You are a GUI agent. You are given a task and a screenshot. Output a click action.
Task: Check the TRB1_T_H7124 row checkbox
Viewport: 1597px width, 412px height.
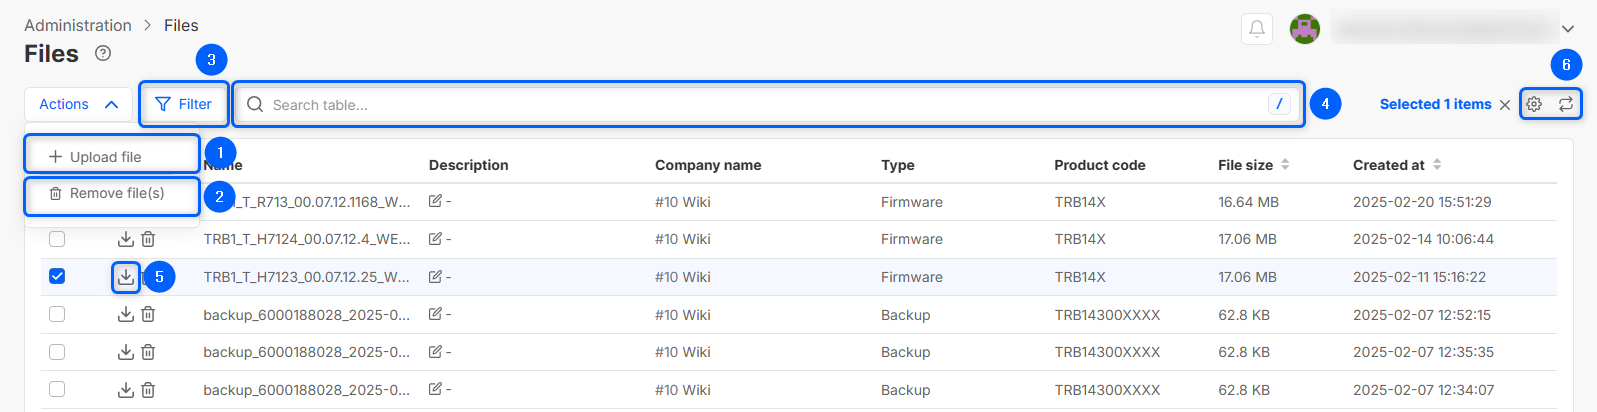pos(57,239)
